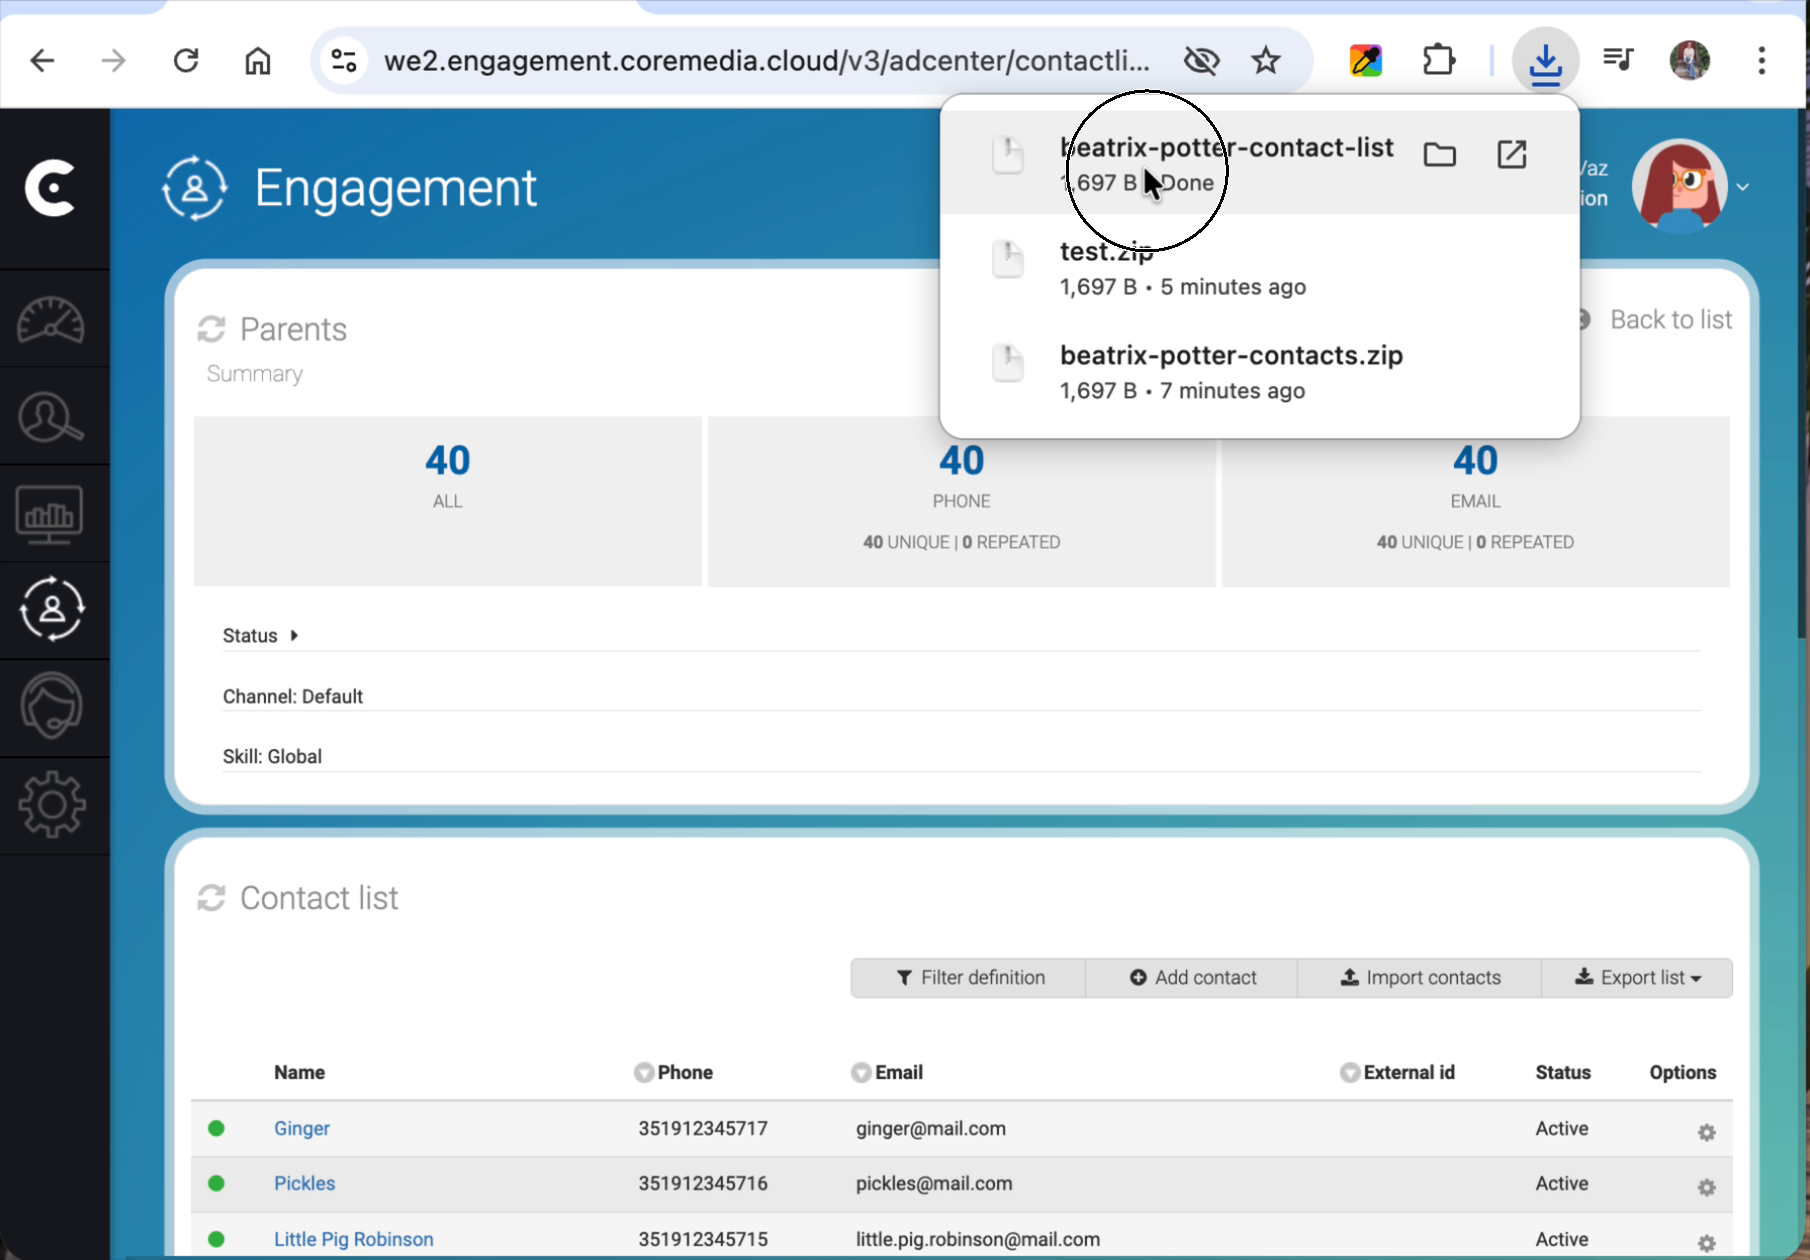1810x1260 pixels.
Task: Click the Channel: Default text
Action: [293, 696]
